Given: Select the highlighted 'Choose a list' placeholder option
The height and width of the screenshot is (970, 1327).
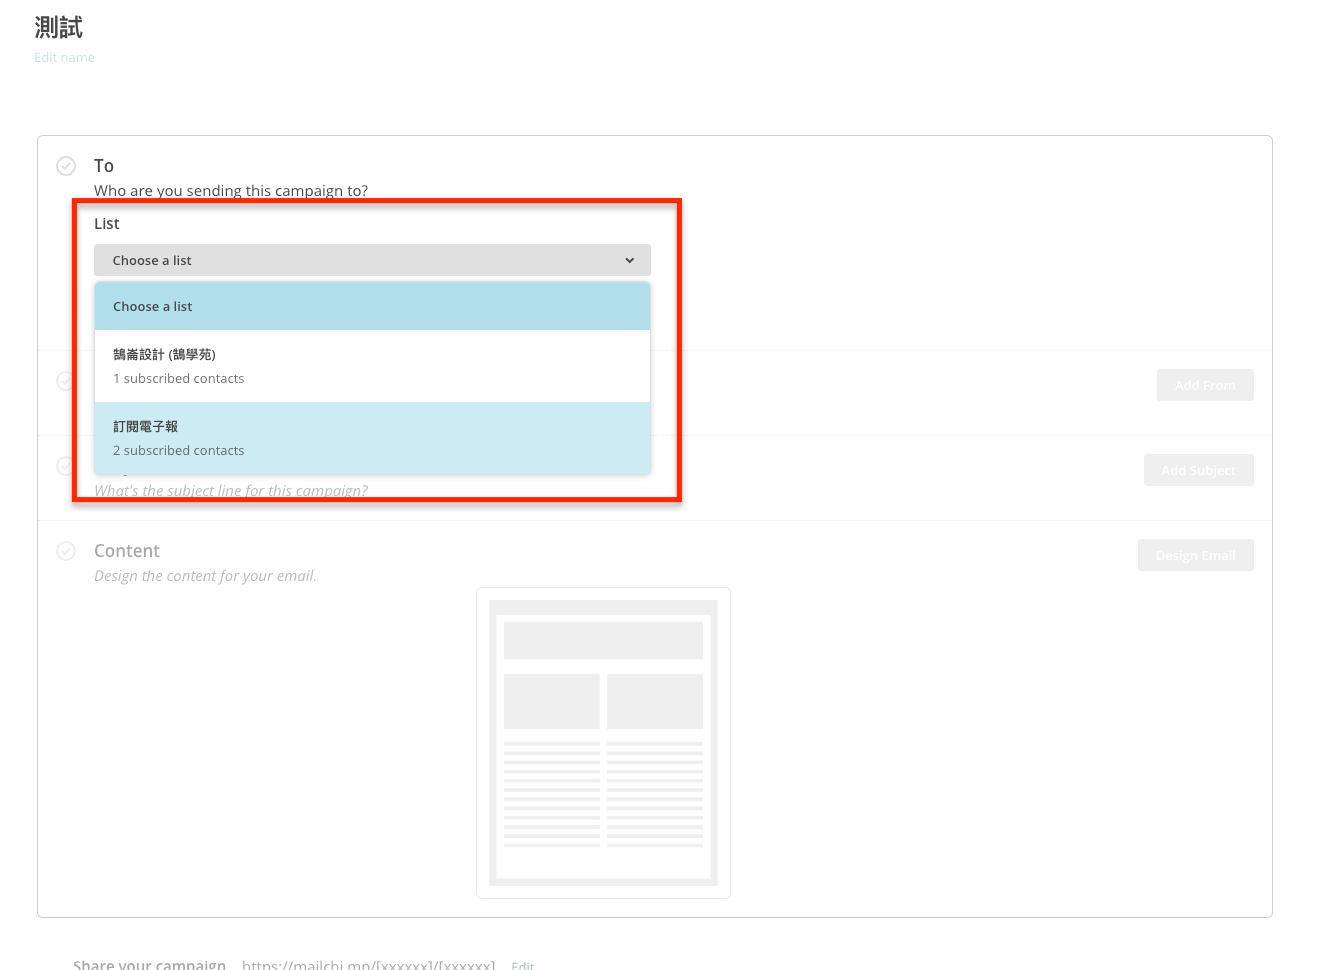Looking at the screenshot, I should (x=372, y=307).
